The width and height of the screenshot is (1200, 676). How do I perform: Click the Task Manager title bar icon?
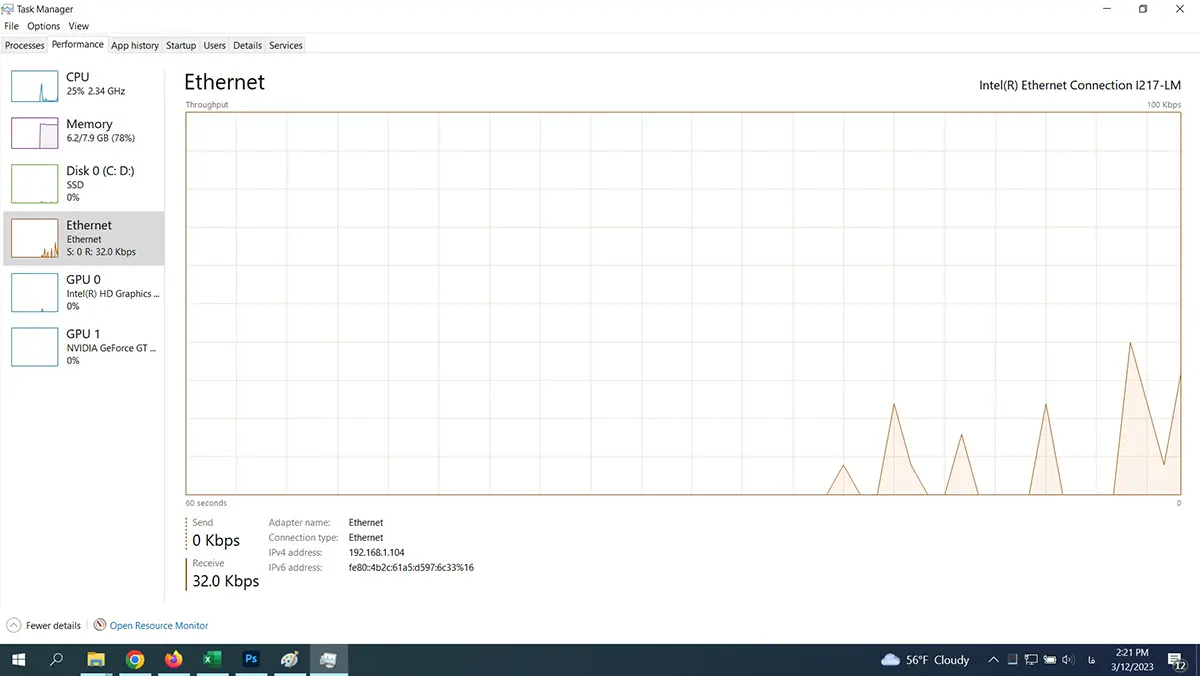point(9,9)
